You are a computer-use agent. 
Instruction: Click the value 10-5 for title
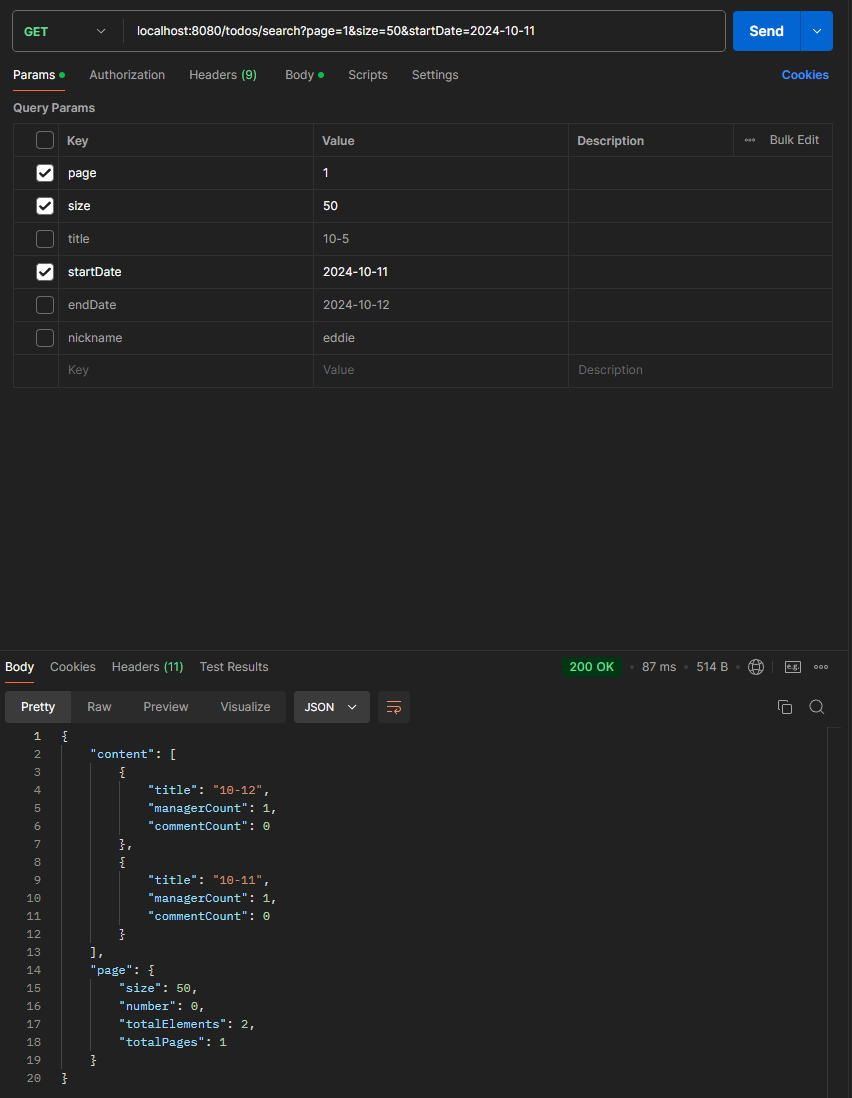click(336, 239)
